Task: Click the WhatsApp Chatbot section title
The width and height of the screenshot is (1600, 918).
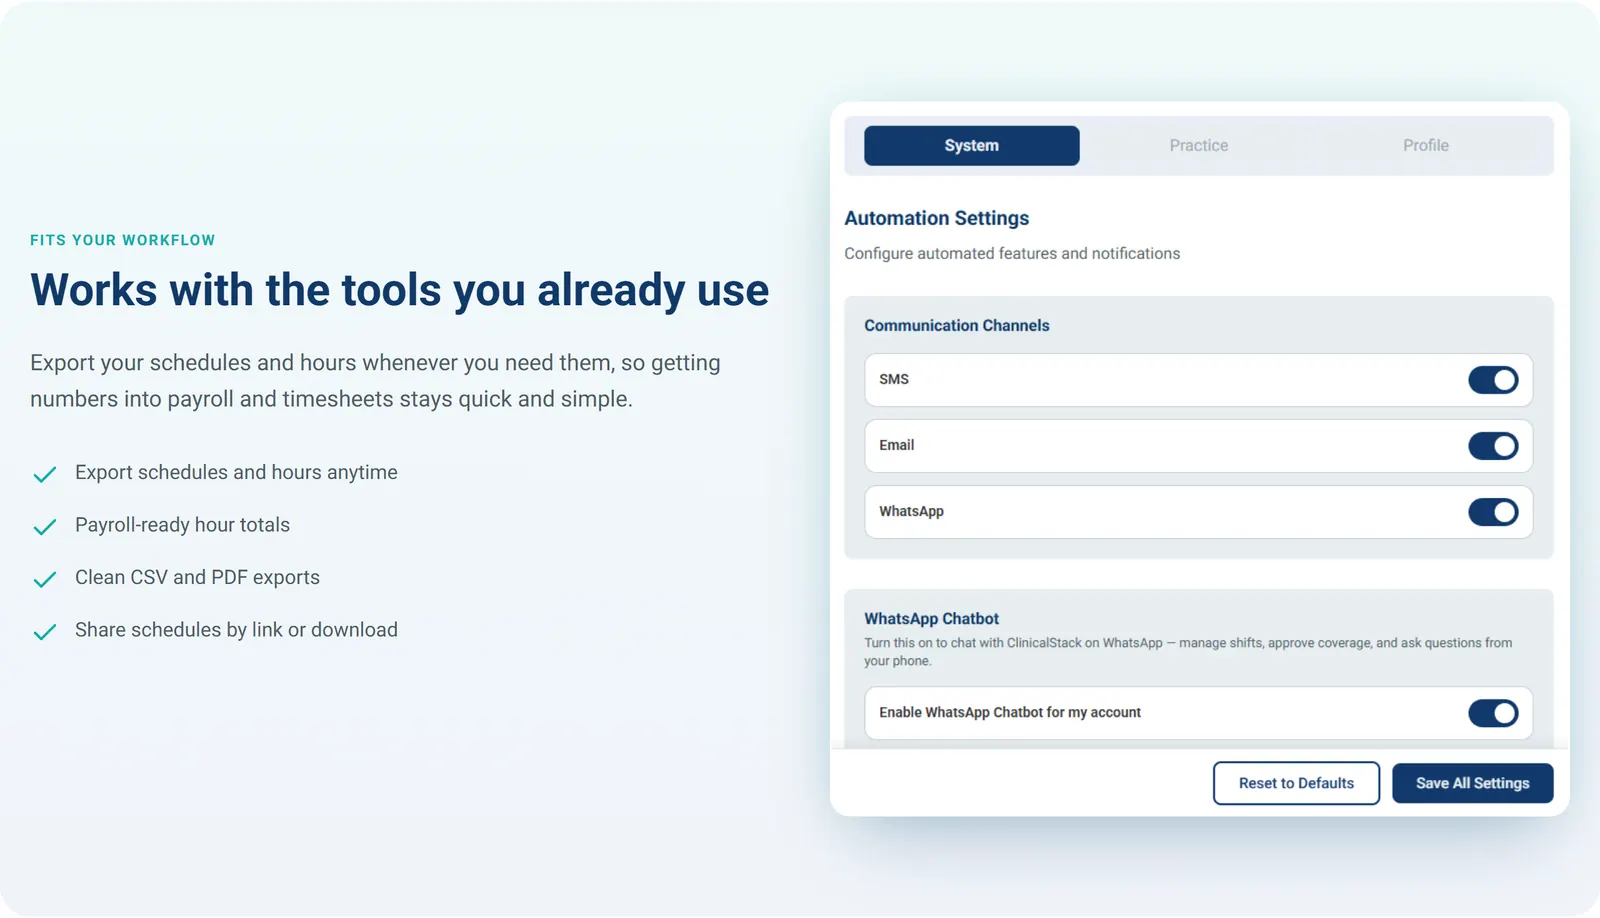Action: (931, 619)
